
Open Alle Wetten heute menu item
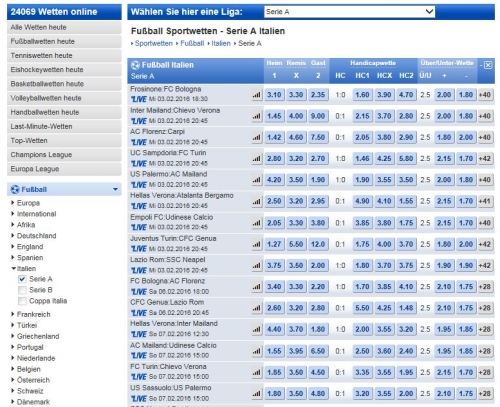tap(64, 27)
